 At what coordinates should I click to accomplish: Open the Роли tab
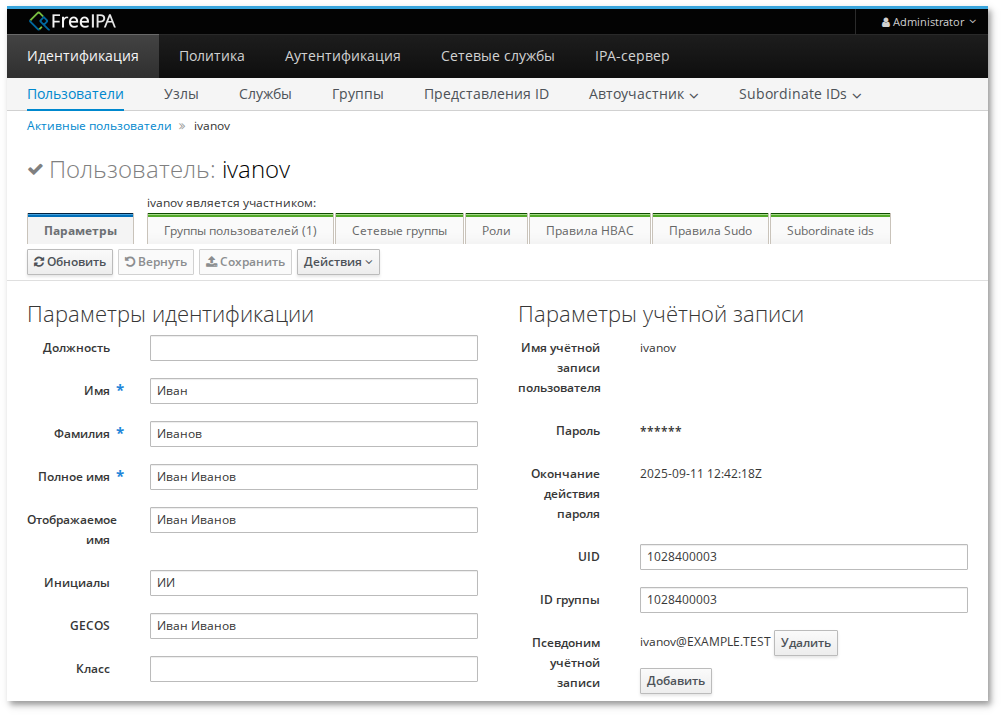pyautogui.click(x=496, y=231)
